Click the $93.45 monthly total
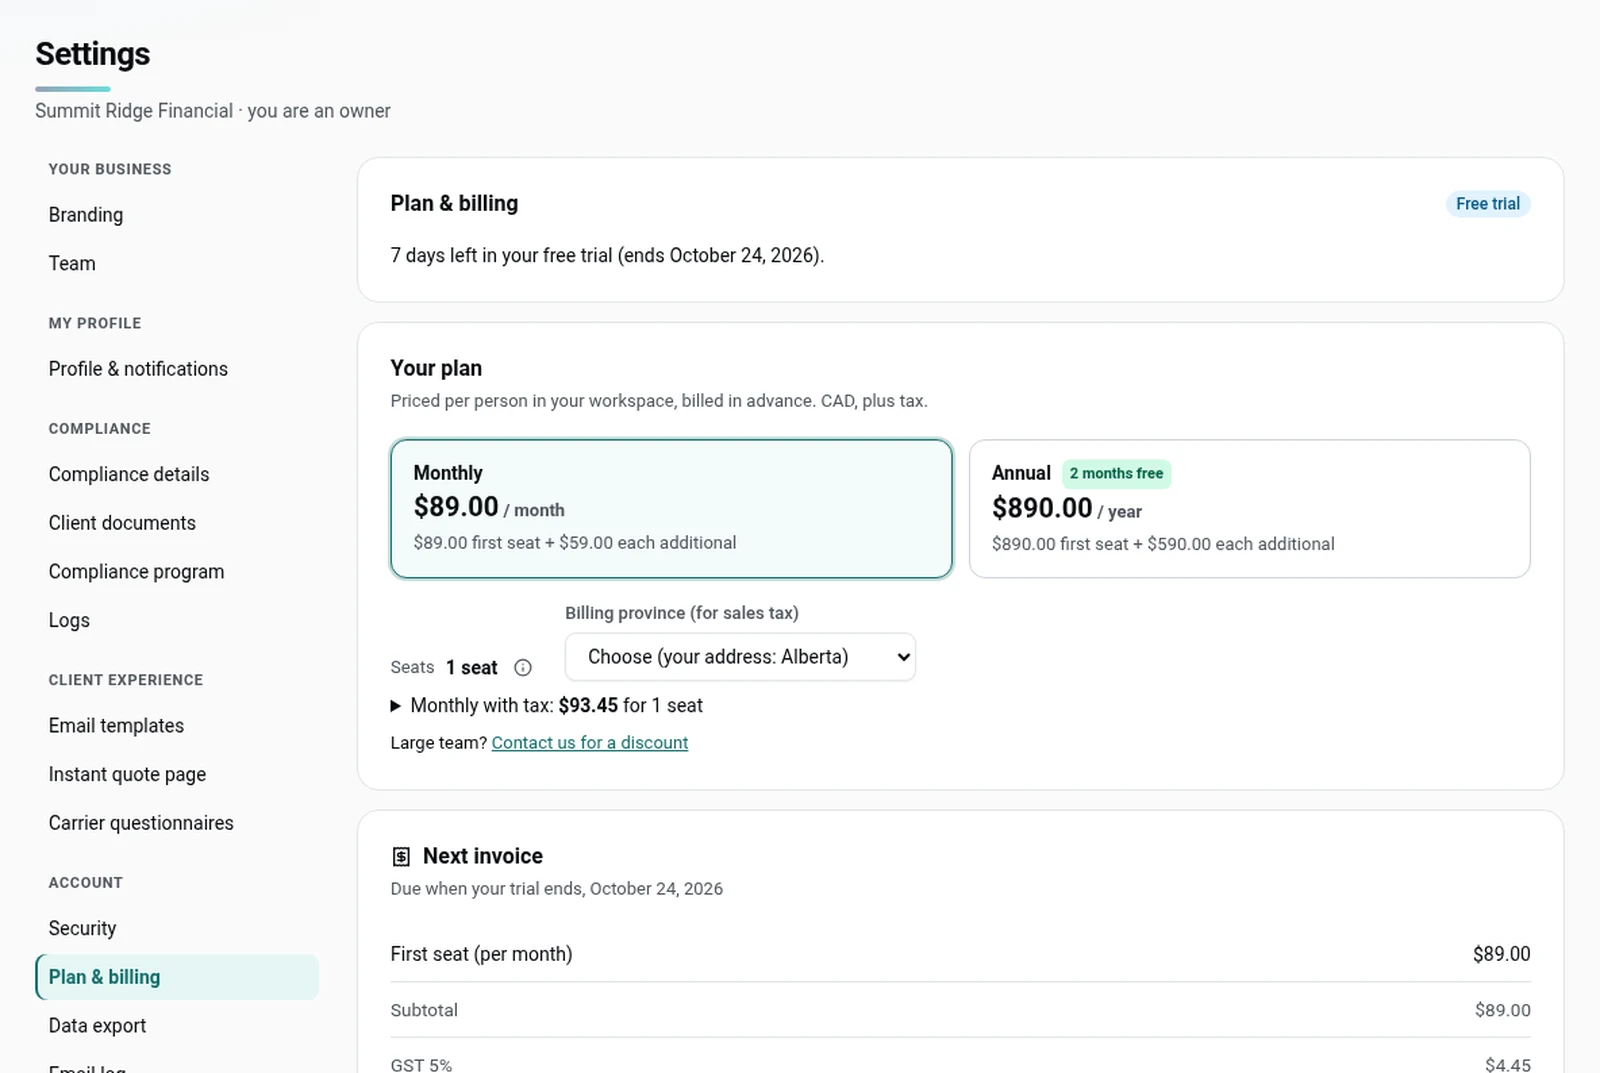Image resolution: width=1600 pixels, height=1073 pixels. point(588,706)
